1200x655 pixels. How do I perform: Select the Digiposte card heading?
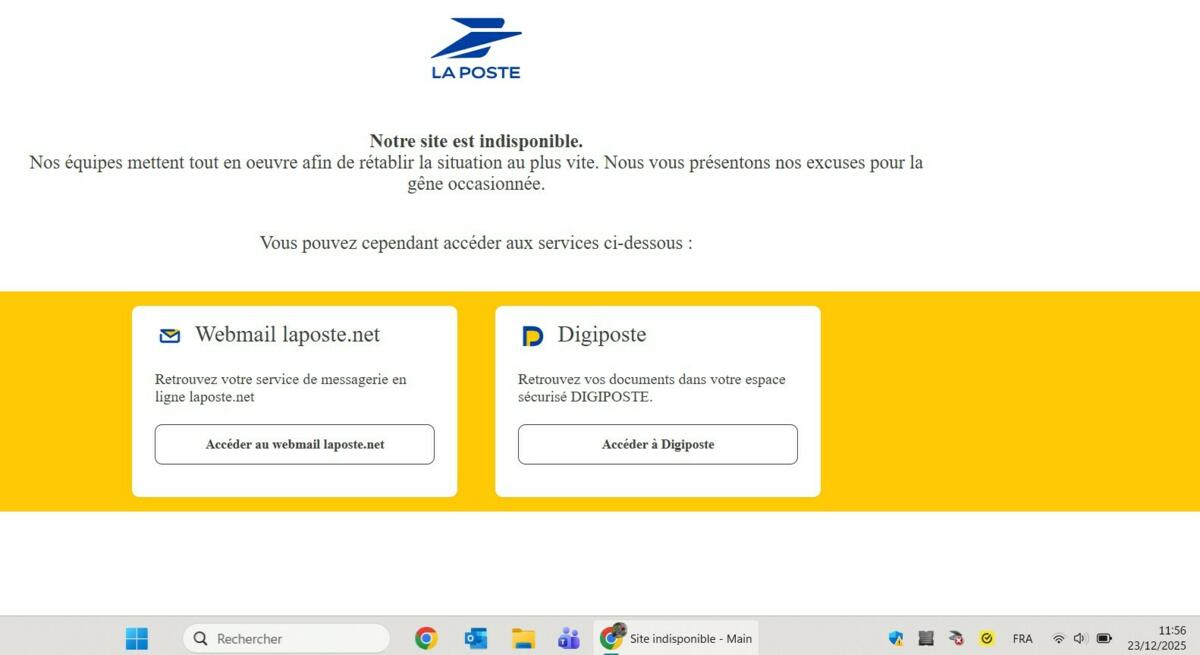601,334
